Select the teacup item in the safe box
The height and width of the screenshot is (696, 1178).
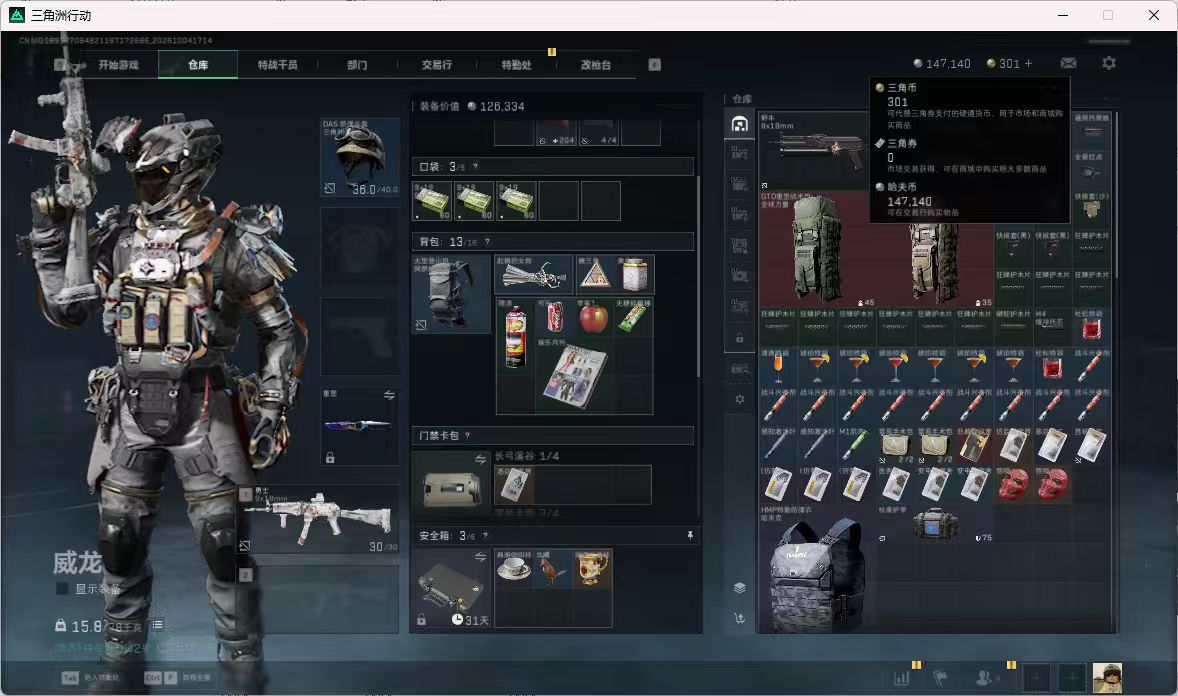(515, 569)
